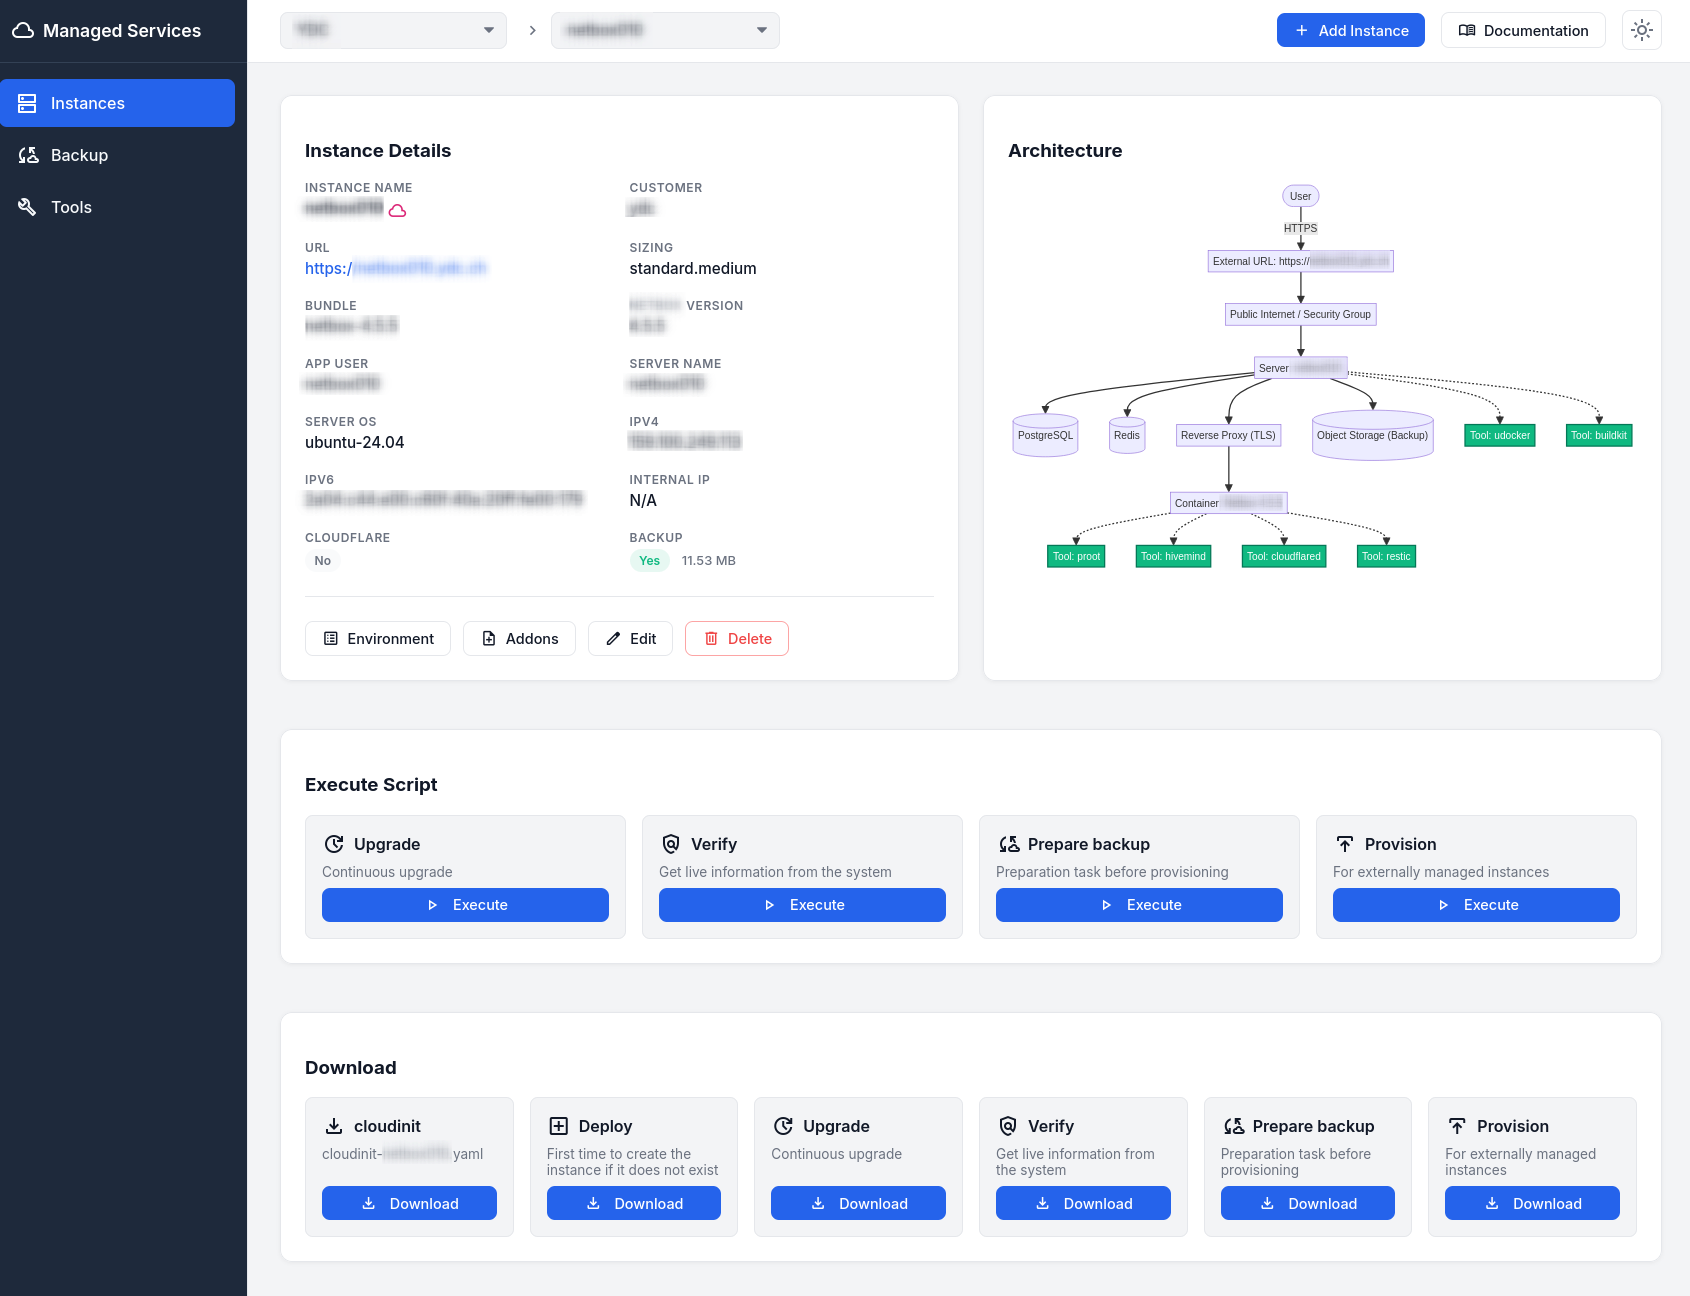This screenshot has height=1296, width=1690.
Task: Click the cloudinit download icon header
Action: pos(334,1126)
